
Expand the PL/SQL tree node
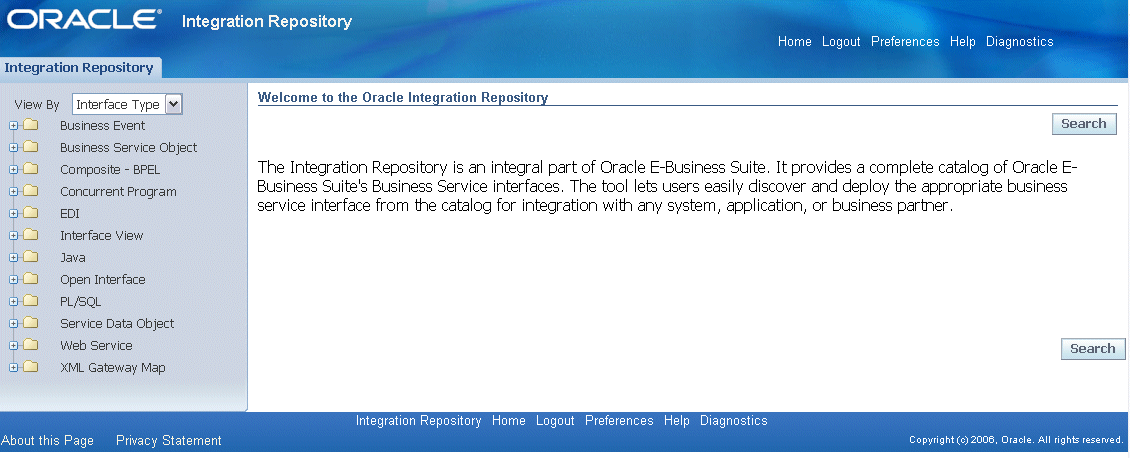coord(13,302)
